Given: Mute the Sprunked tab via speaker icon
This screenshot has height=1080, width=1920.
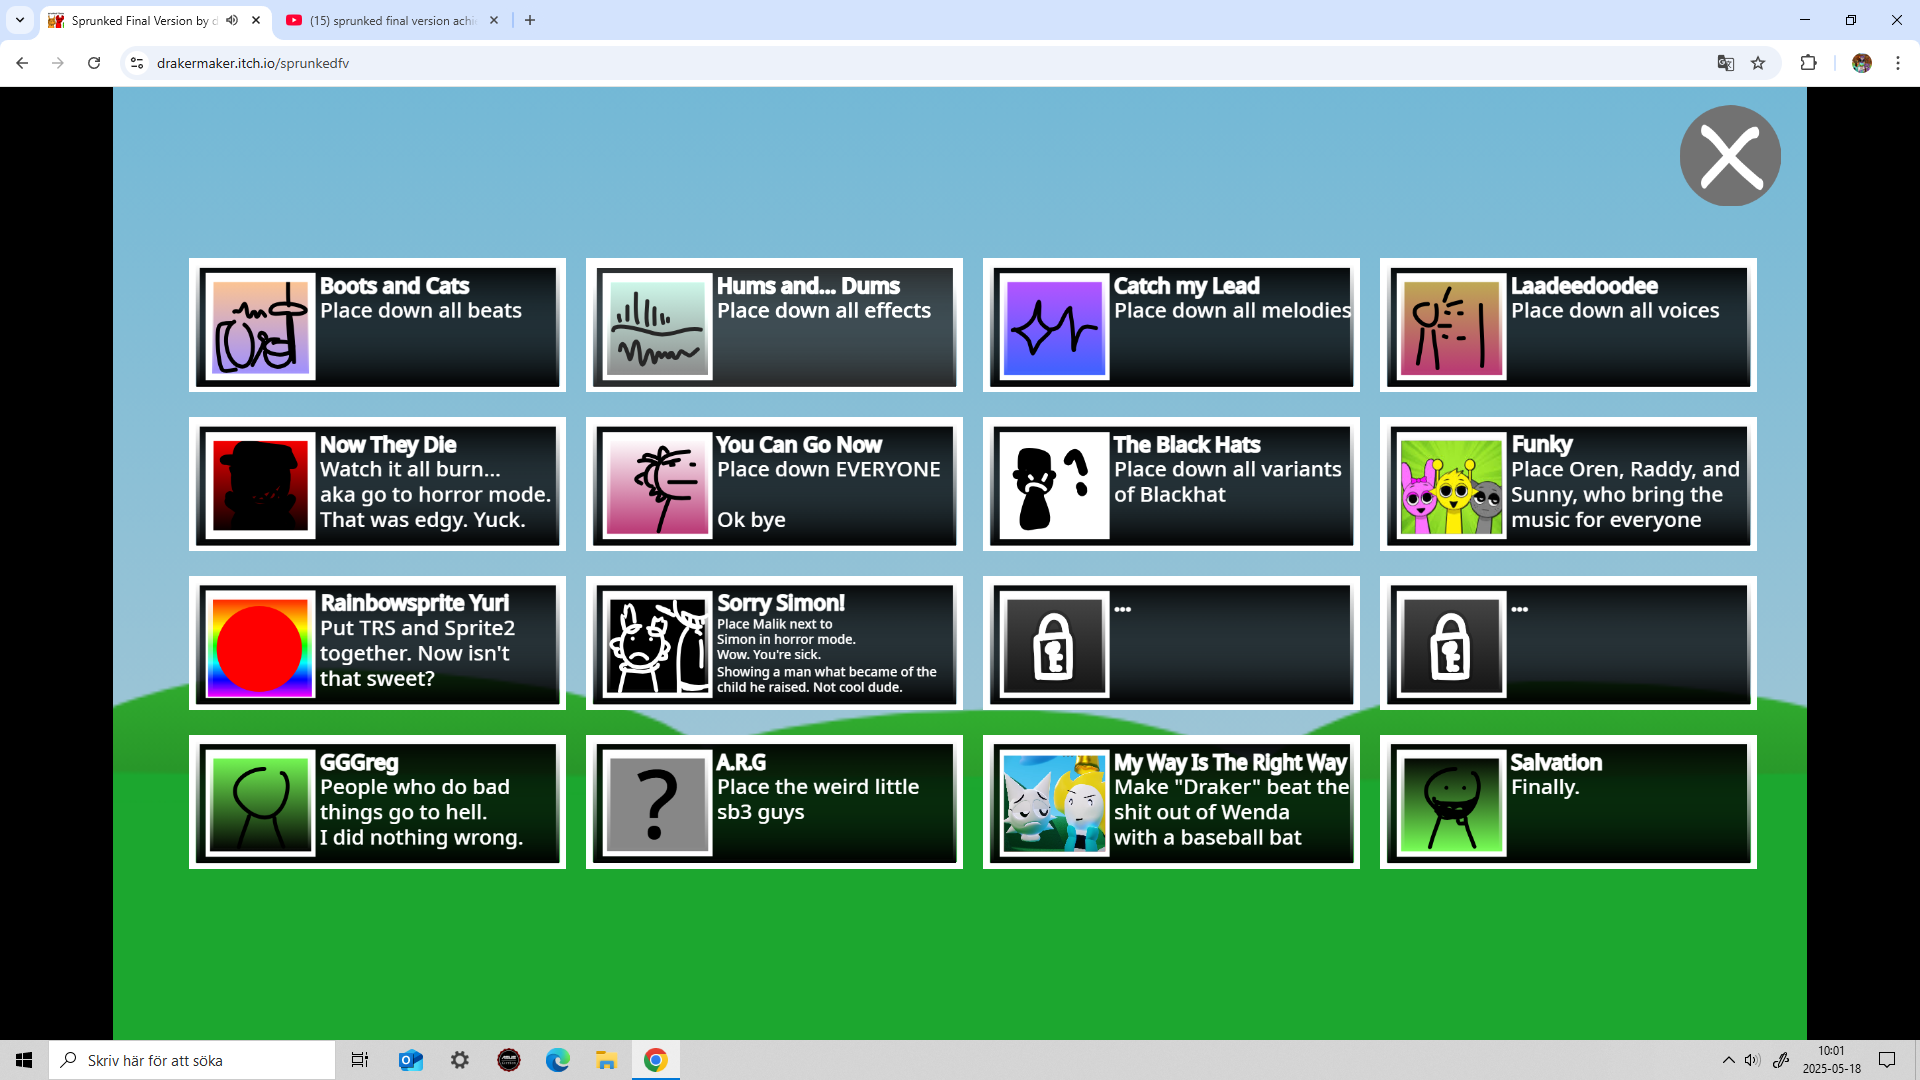Looking at the screenshot, I should pos(232,20).
